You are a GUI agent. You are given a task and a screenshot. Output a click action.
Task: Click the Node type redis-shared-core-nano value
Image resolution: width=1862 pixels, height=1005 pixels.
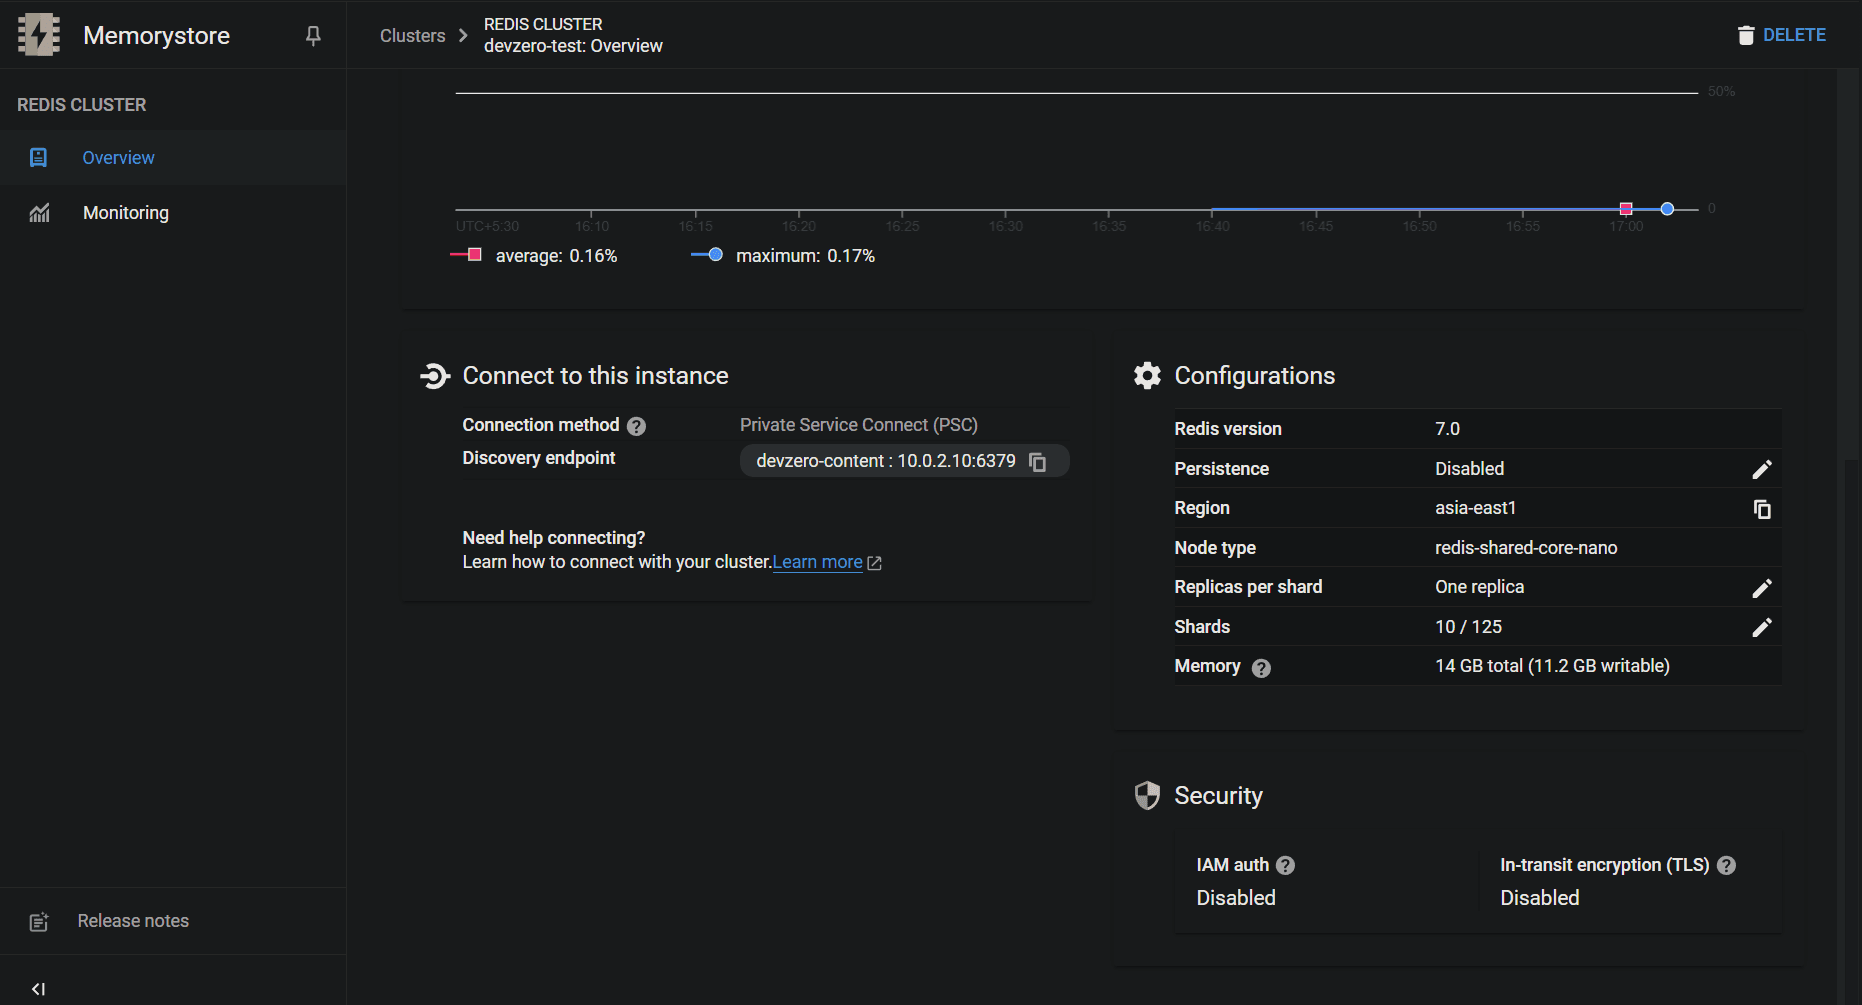[1526, 548]
